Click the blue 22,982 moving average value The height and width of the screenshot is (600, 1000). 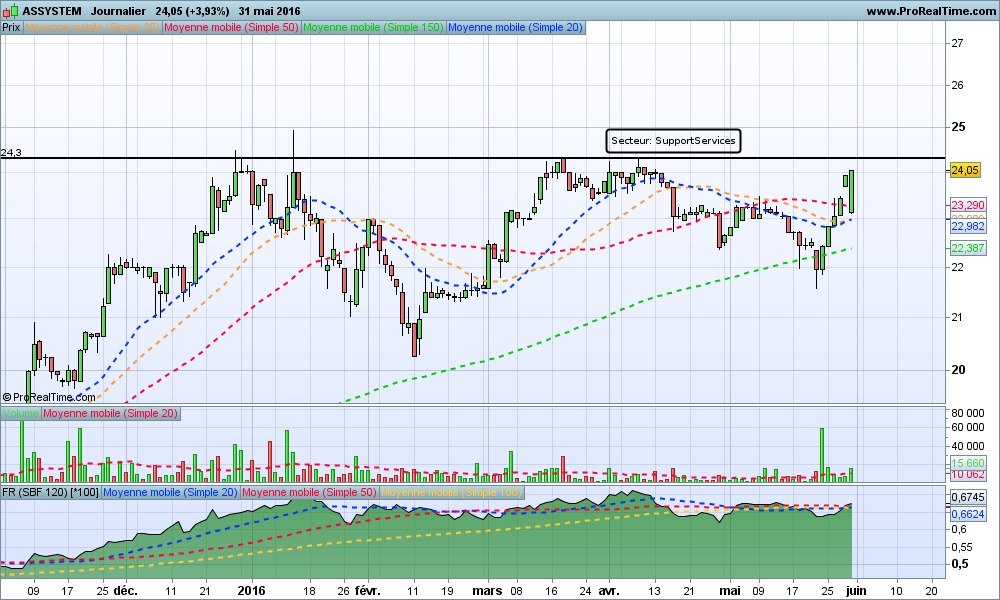click(x=967, y=226)
